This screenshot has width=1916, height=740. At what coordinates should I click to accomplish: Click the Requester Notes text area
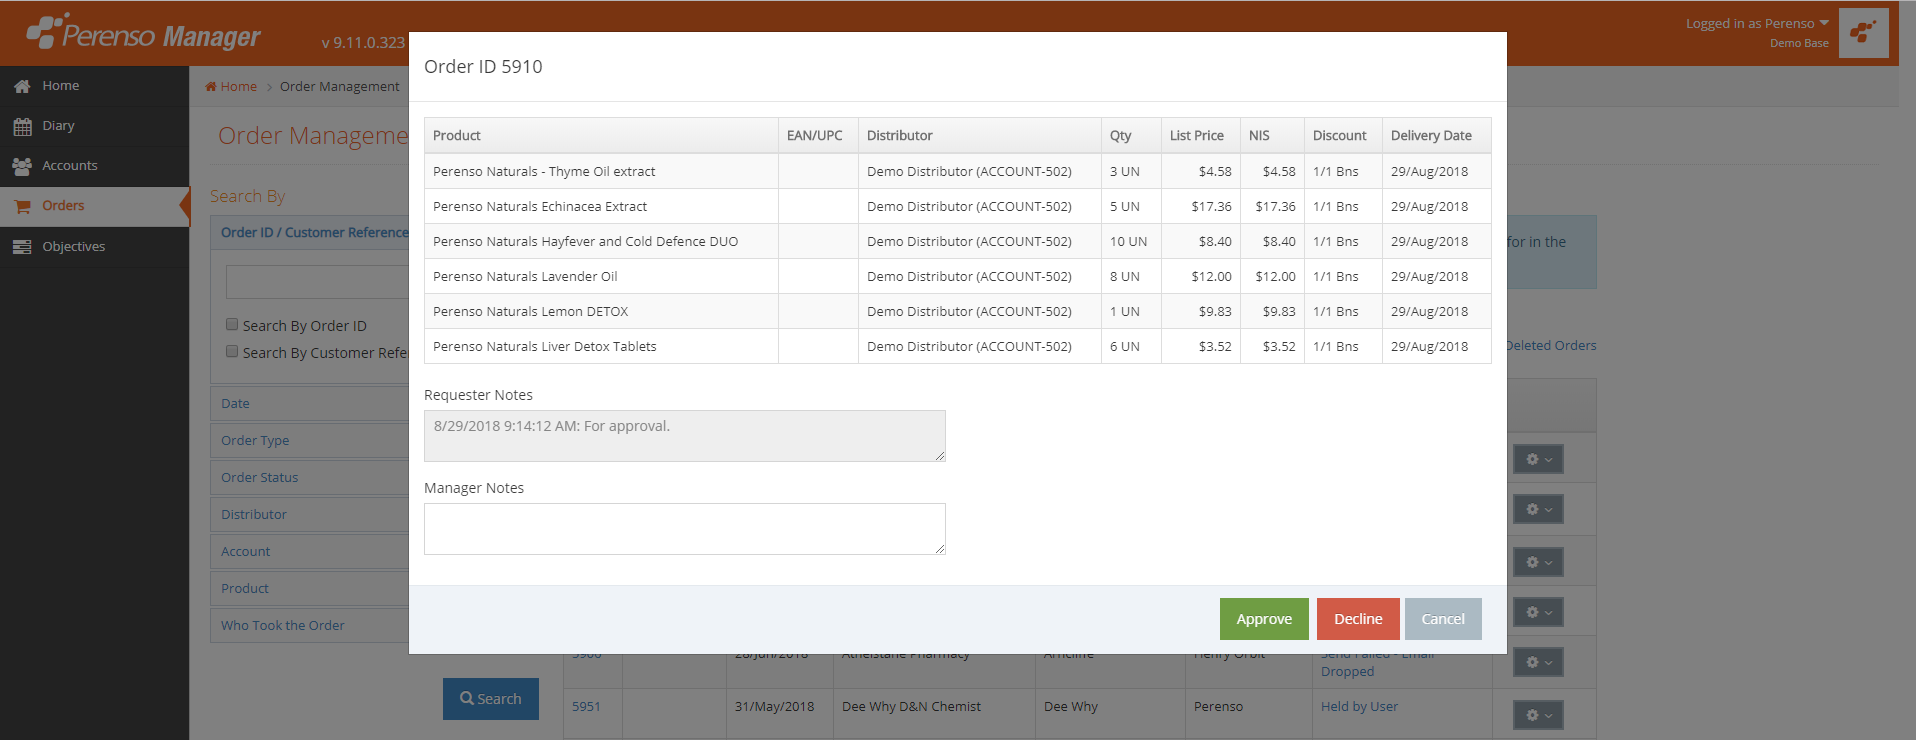click(684, 436)
